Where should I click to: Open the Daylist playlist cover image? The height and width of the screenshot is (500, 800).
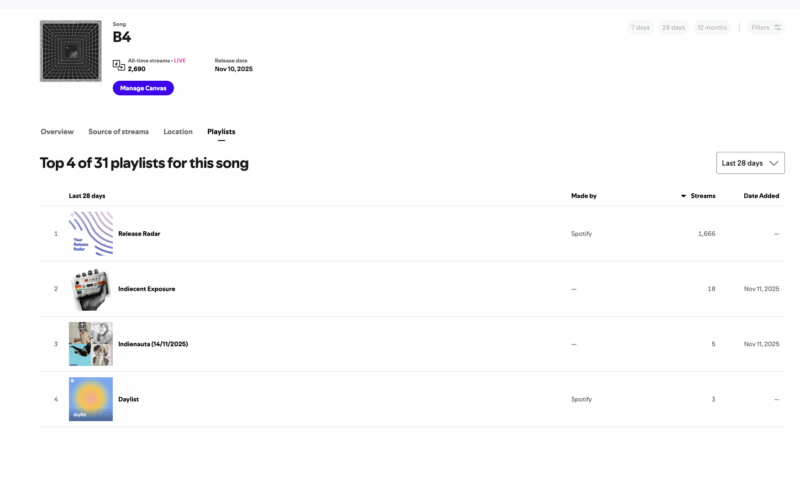(x=90, y=399)
